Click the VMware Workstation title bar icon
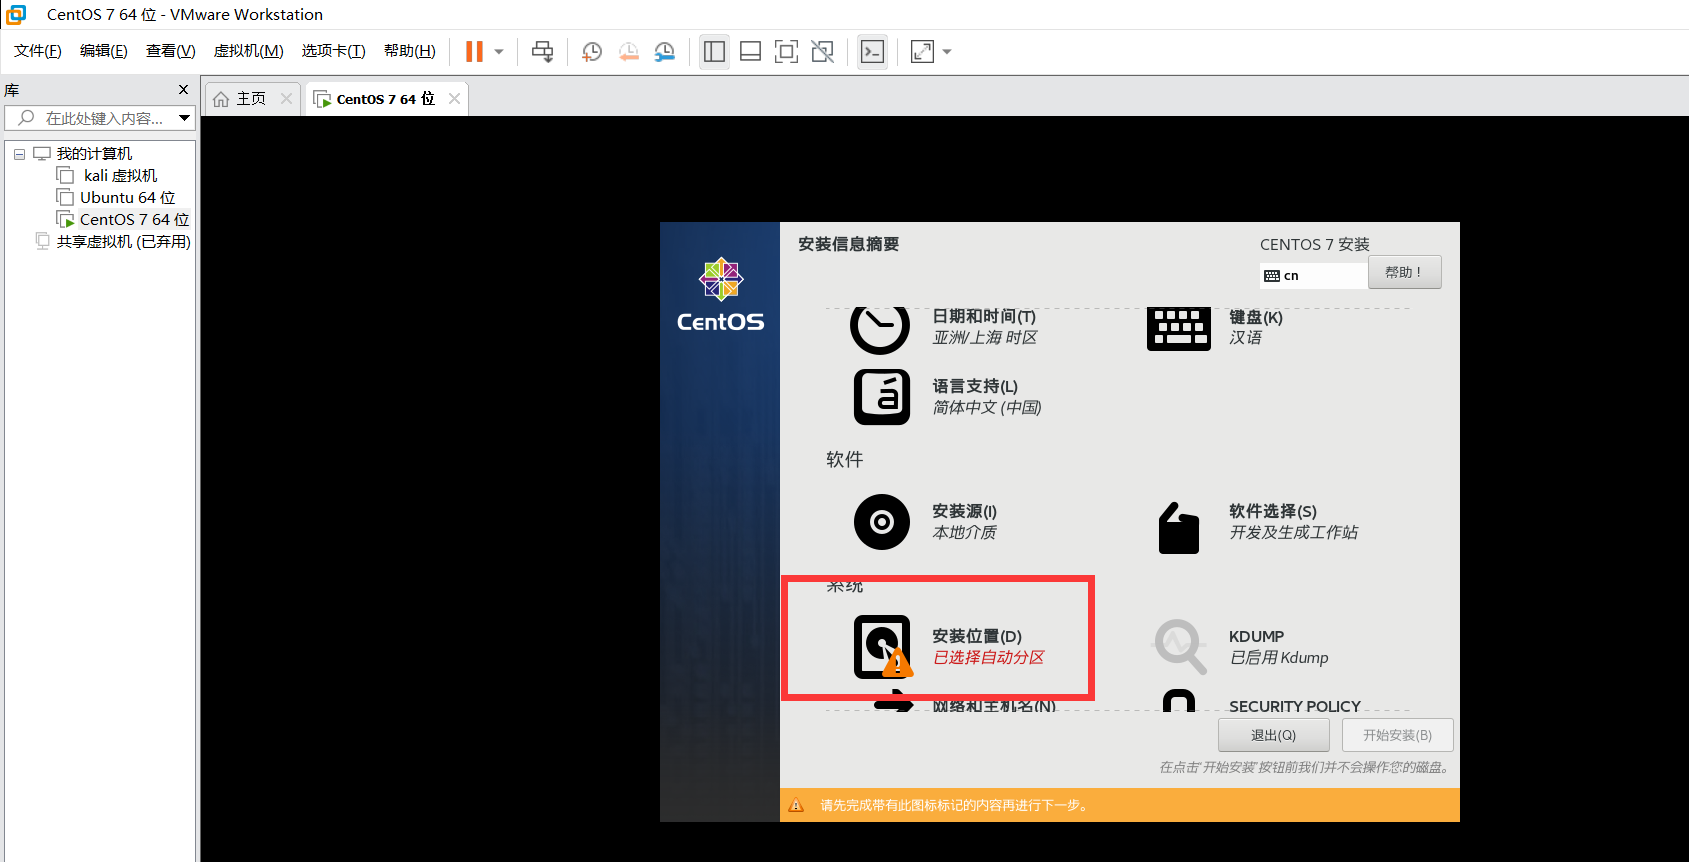The image size is (1689, 862). coord(16,14)
